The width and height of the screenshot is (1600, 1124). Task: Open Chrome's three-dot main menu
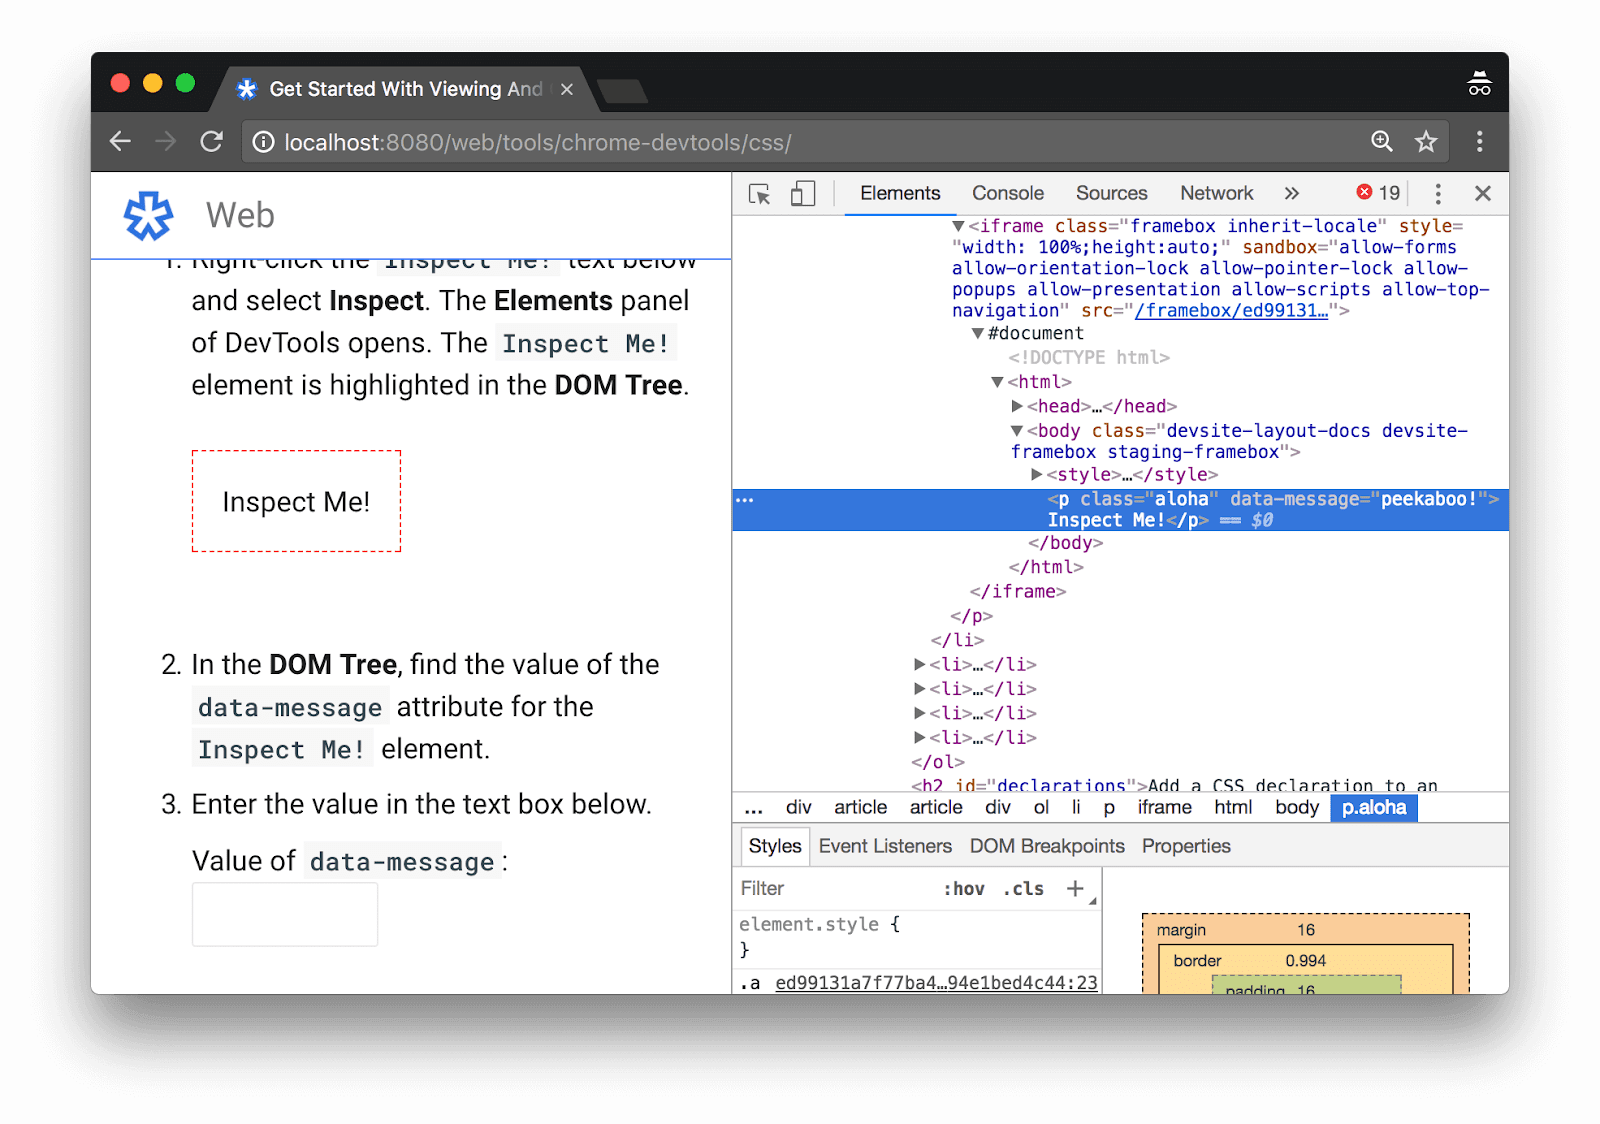pos(1479,142)
